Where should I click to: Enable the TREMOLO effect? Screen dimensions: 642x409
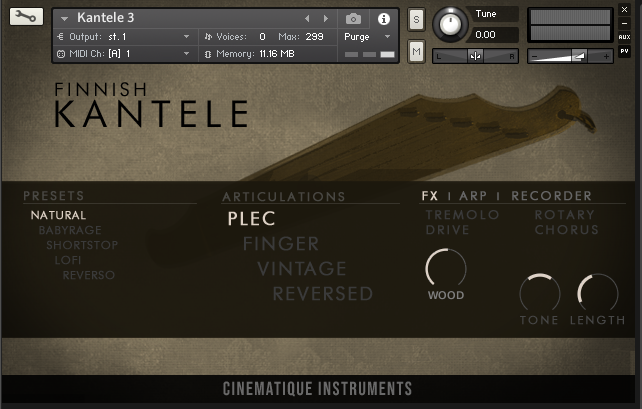pyautogui.click(x=462, y=215)
